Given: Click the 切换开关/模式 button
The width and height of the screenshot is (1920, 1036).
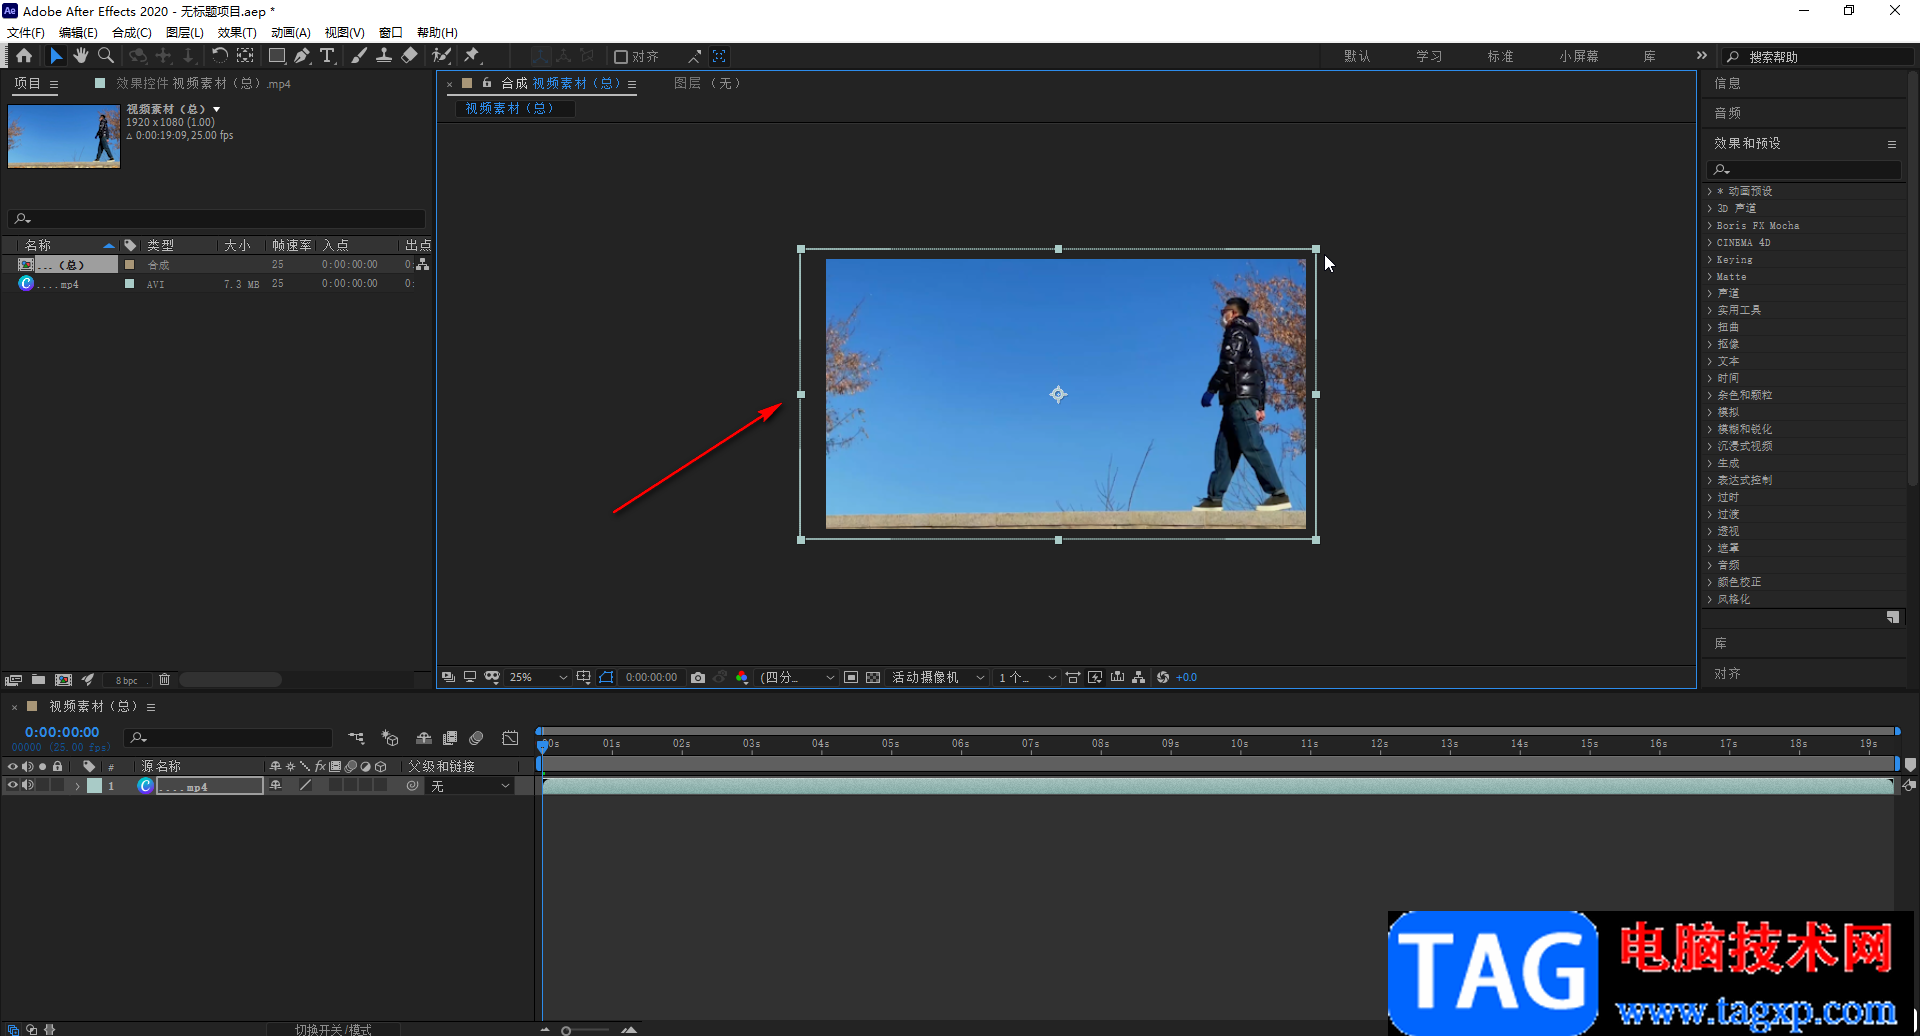Looking at the screenshot, I should [333, 1029].
